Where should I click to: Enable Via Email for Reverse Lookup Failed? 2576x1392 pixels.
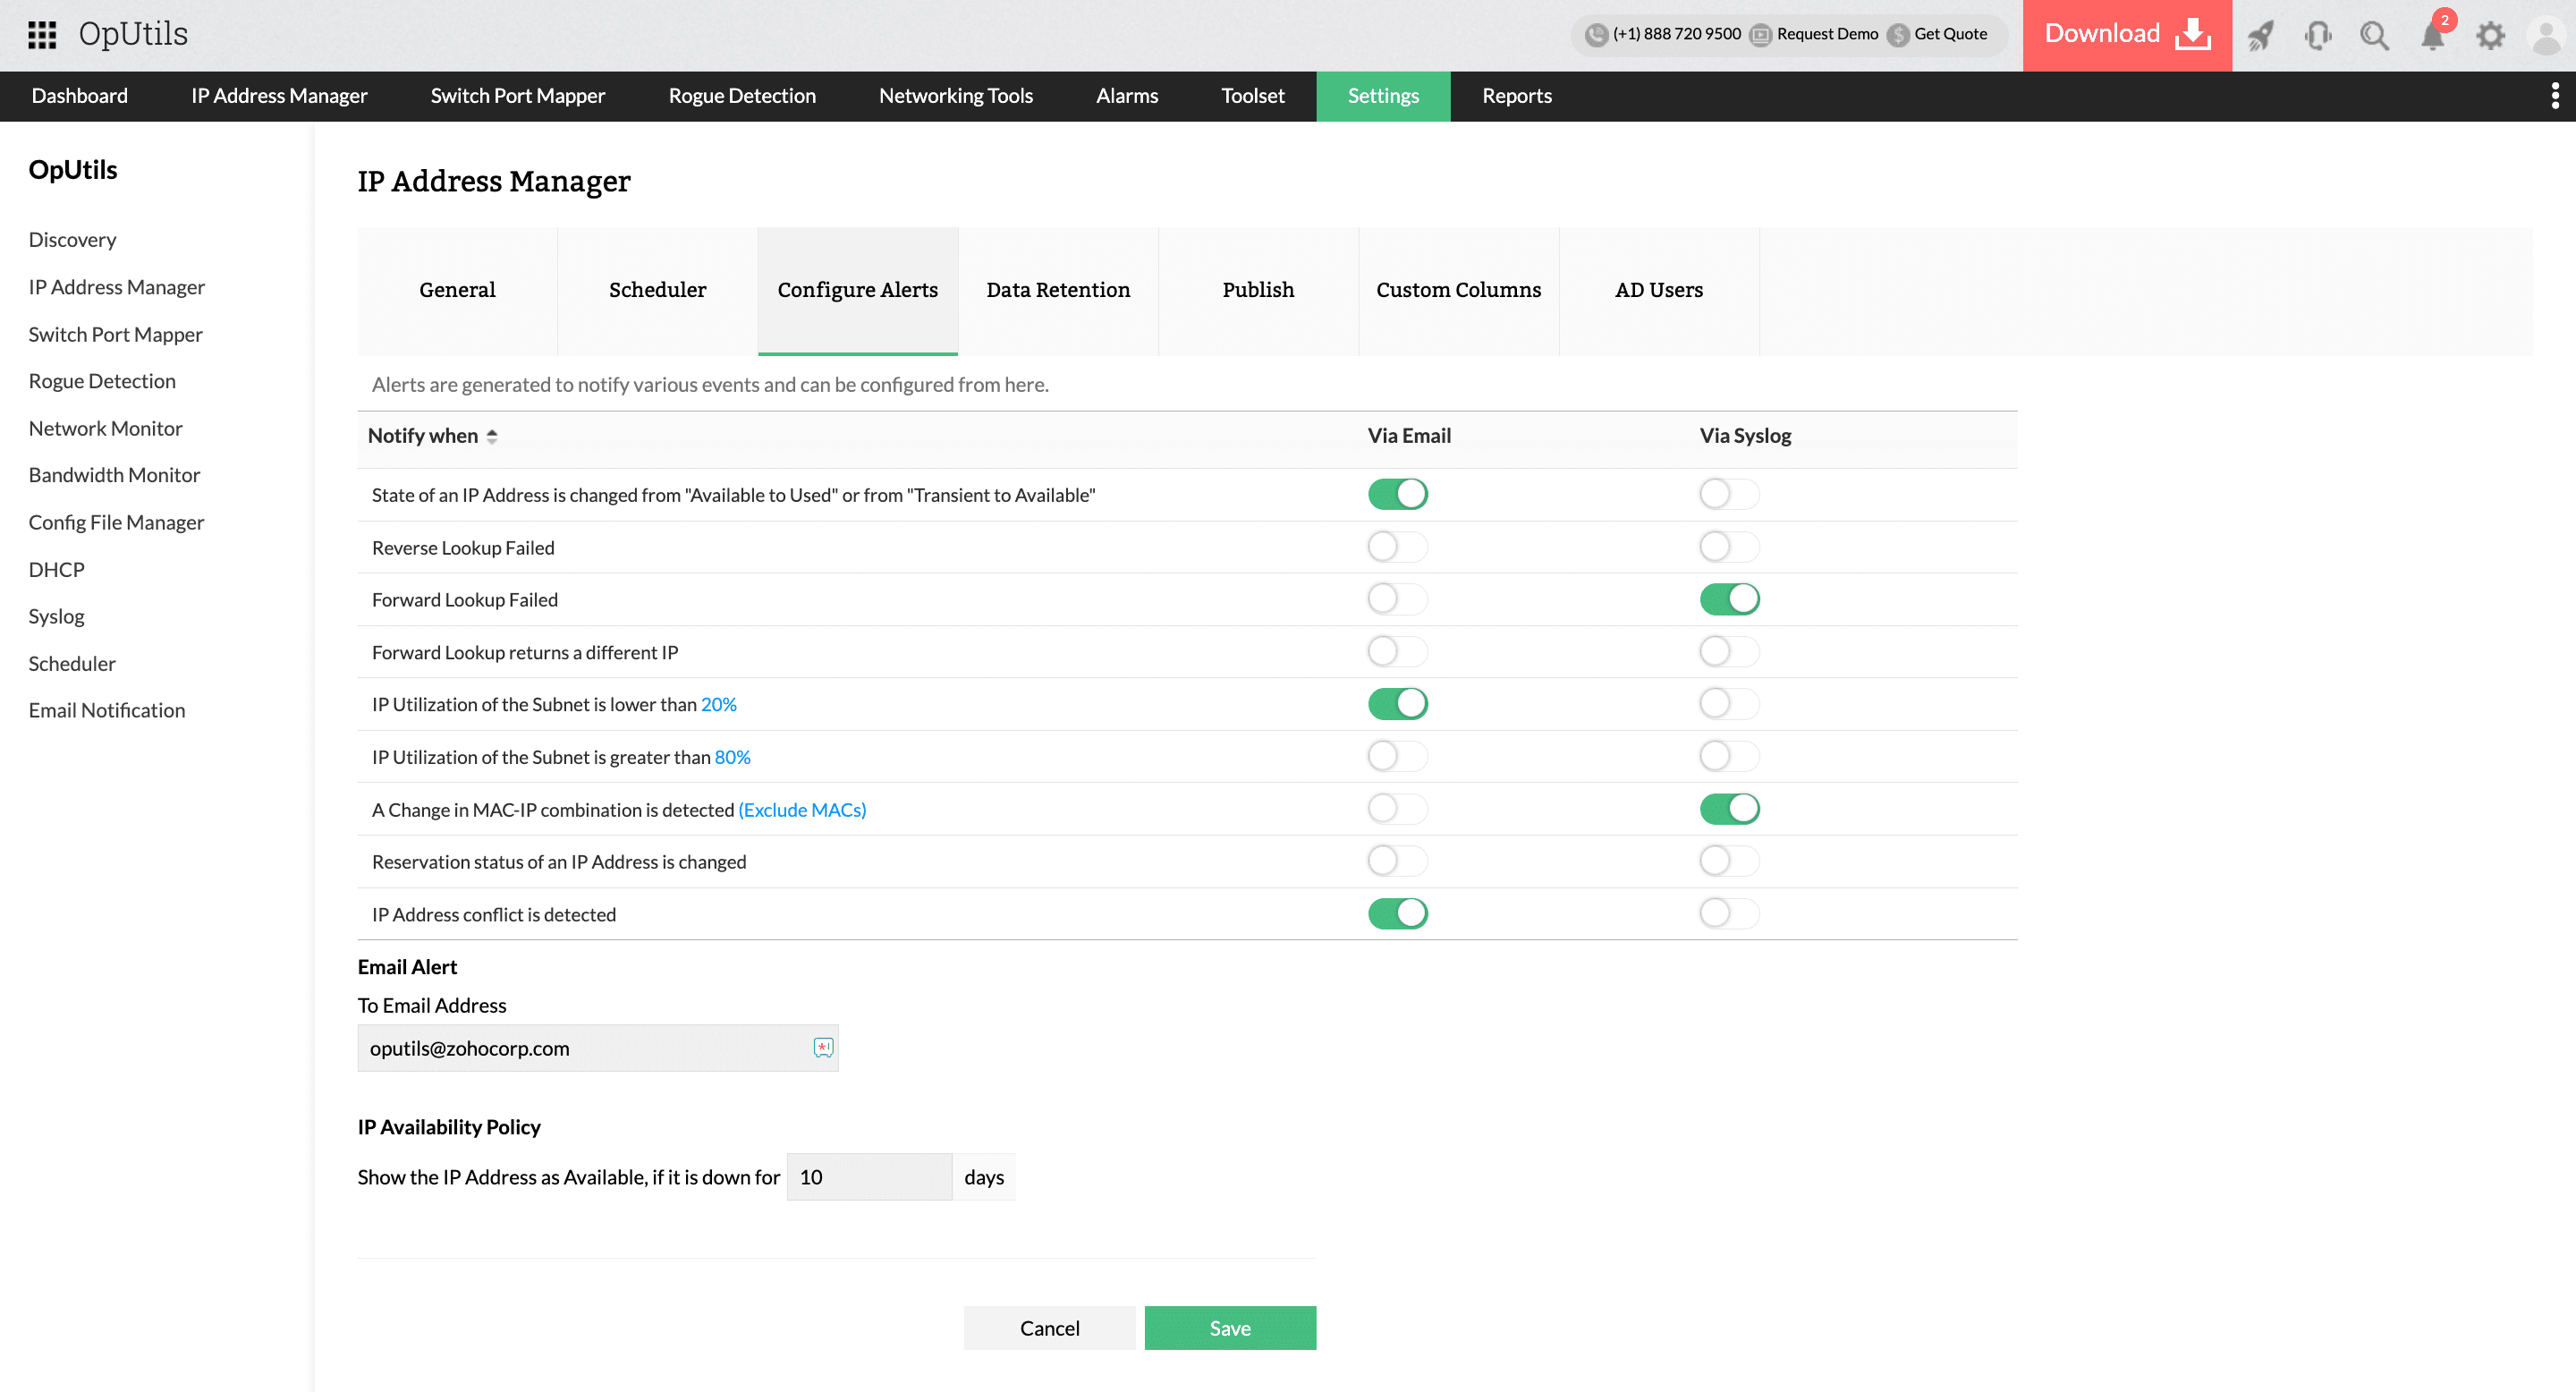[1397, 546]
